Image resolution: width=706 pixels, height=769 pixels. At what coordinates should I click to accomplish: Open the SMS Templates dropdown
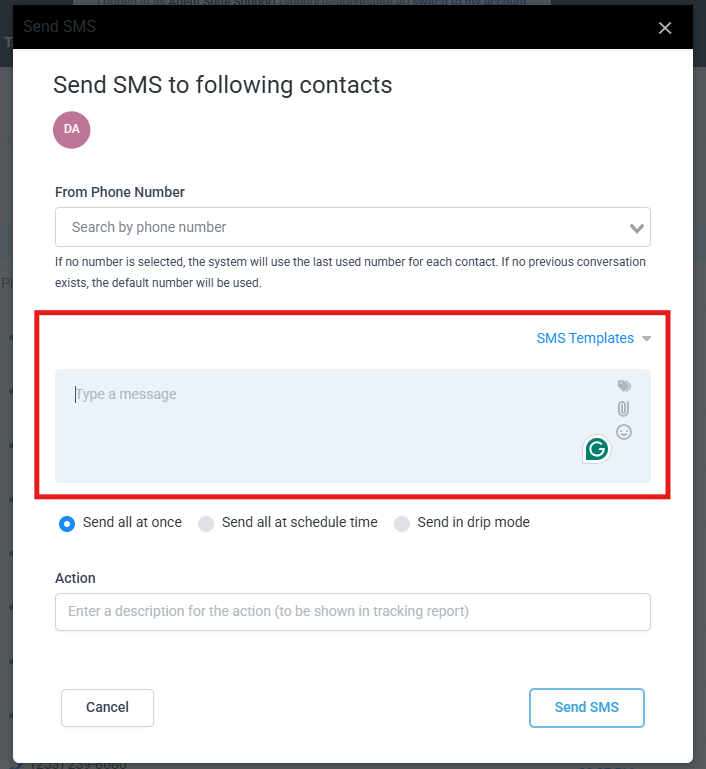(x=585, y=338)
